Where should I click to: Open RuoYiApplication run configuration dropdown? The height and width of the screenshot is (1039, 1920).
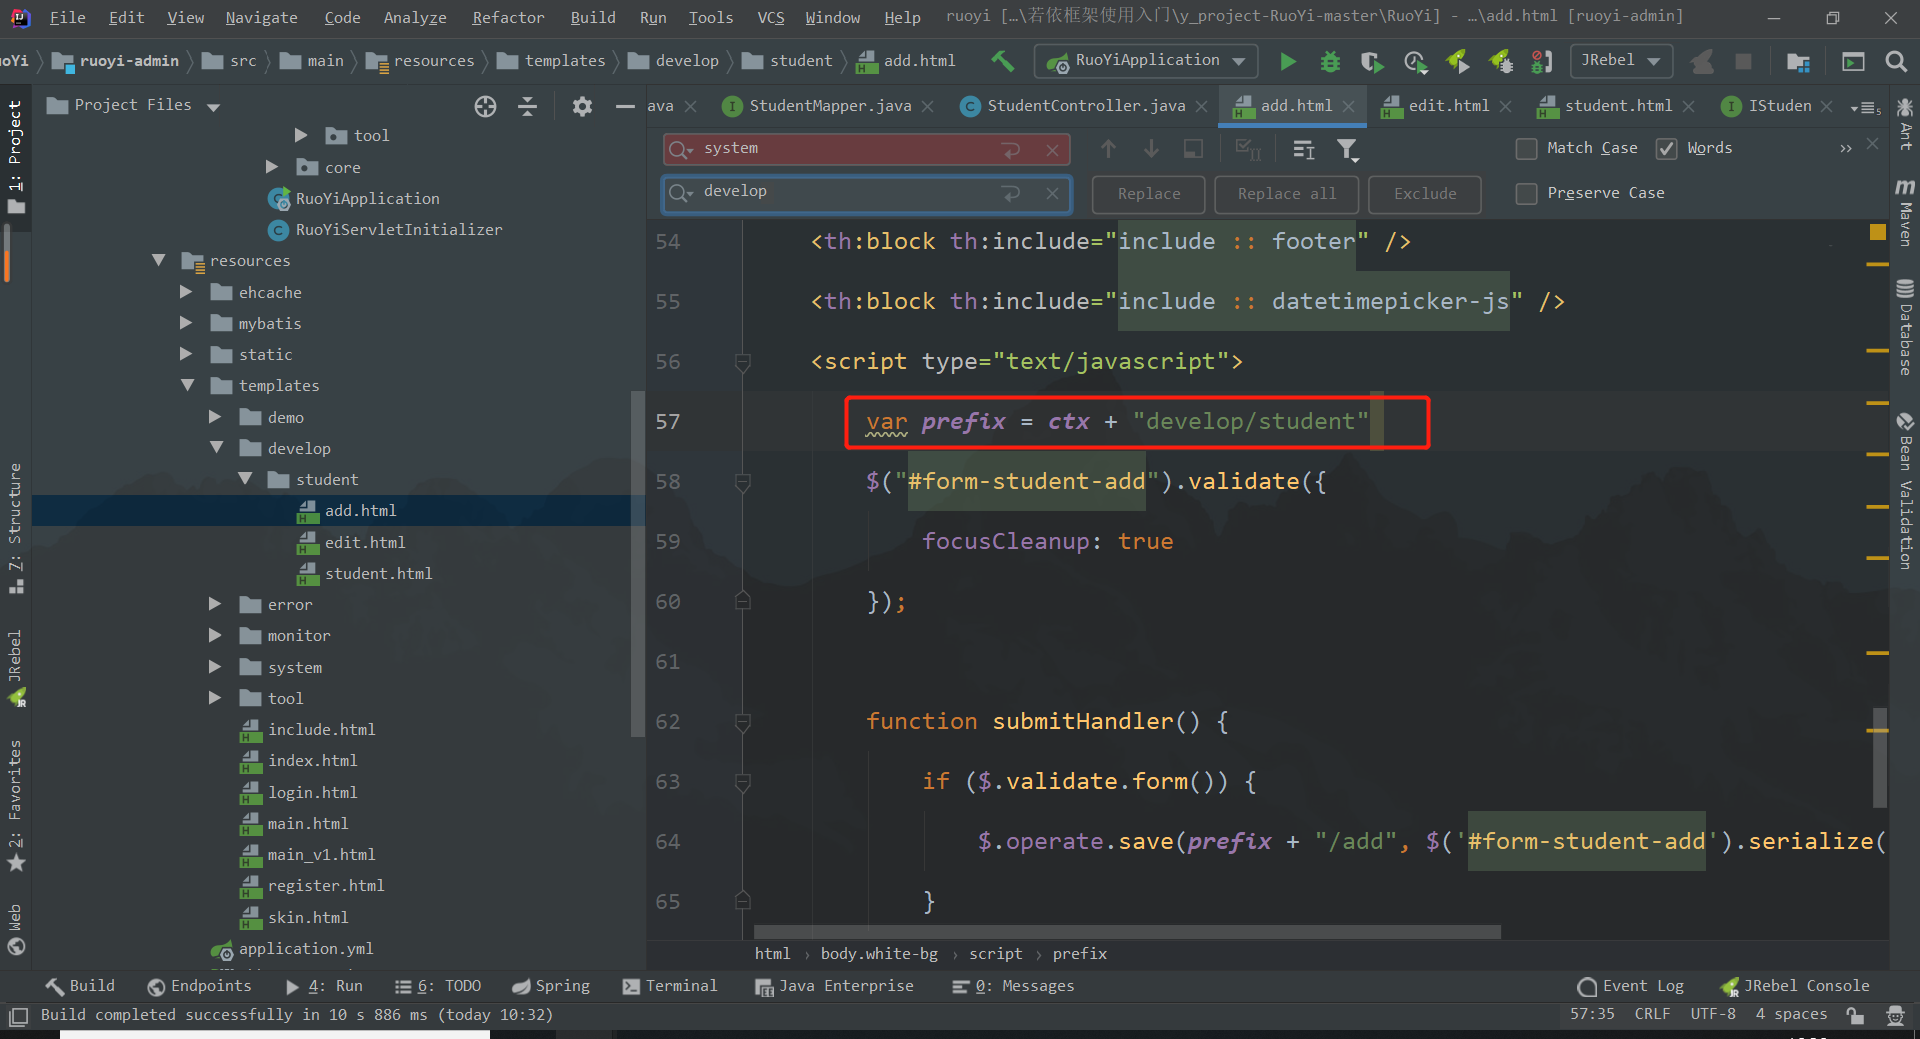point(1146,61)
